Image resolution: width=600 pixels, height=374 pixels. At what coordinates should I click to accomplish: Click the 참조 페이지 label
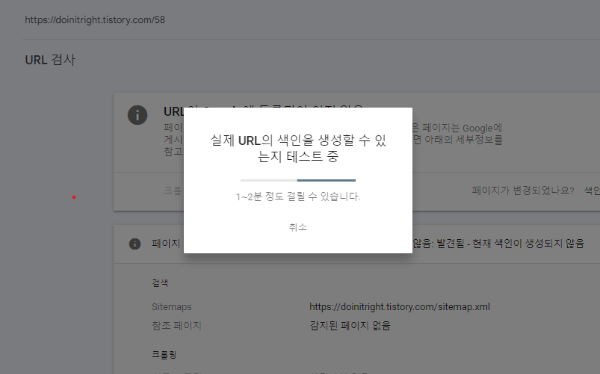coord(176,325)
